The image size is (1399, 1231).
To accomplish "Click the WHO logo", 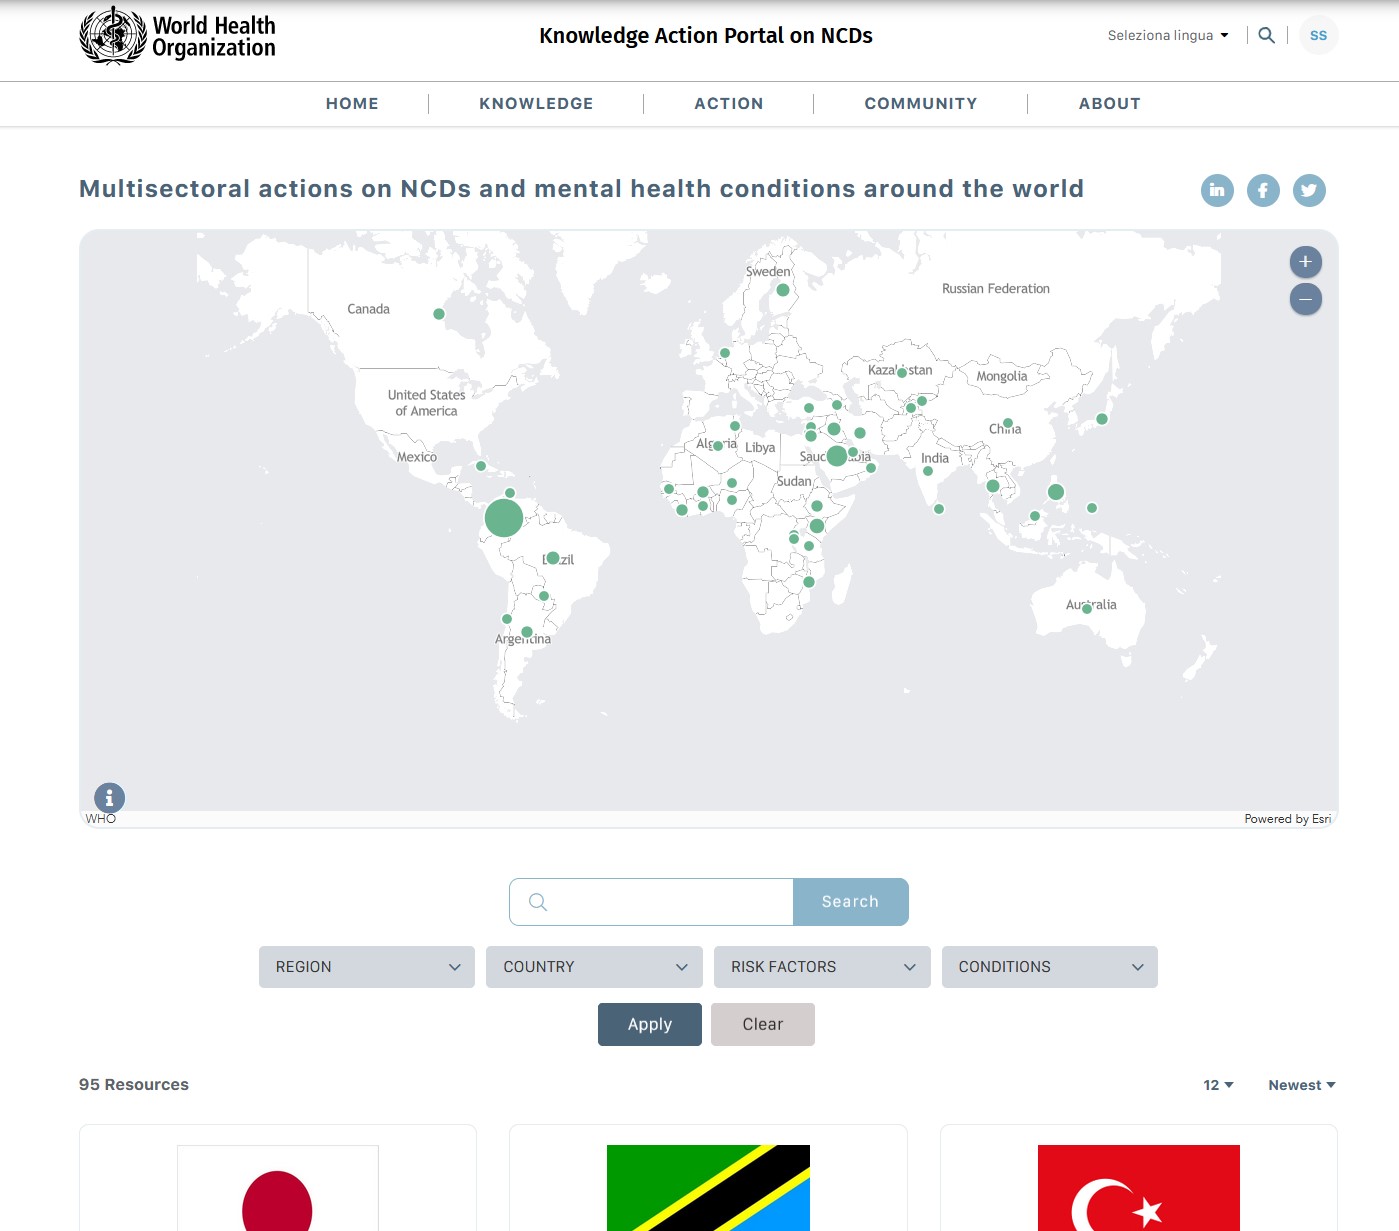I will pos(178,36).
